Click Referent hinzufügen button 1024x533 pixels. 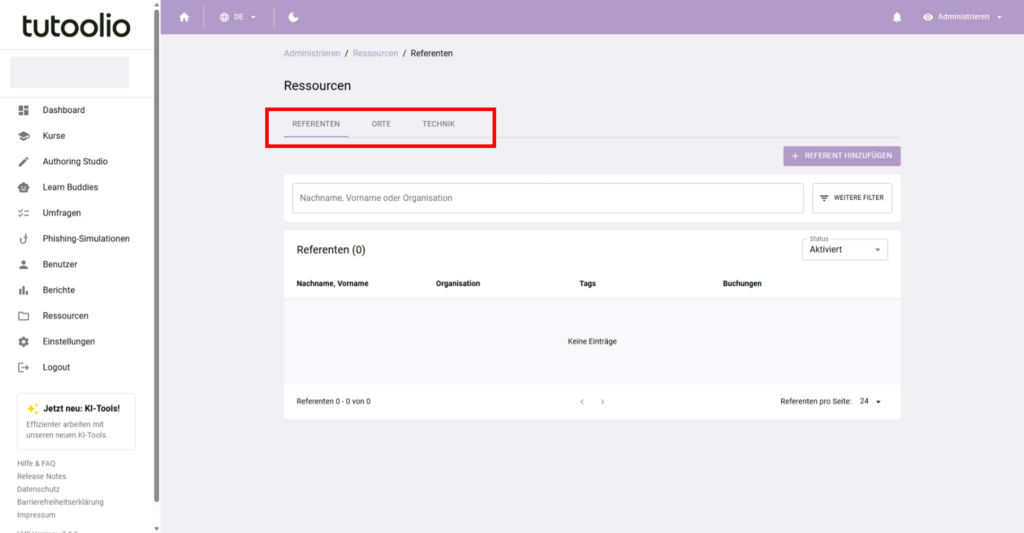click(842, 156)
